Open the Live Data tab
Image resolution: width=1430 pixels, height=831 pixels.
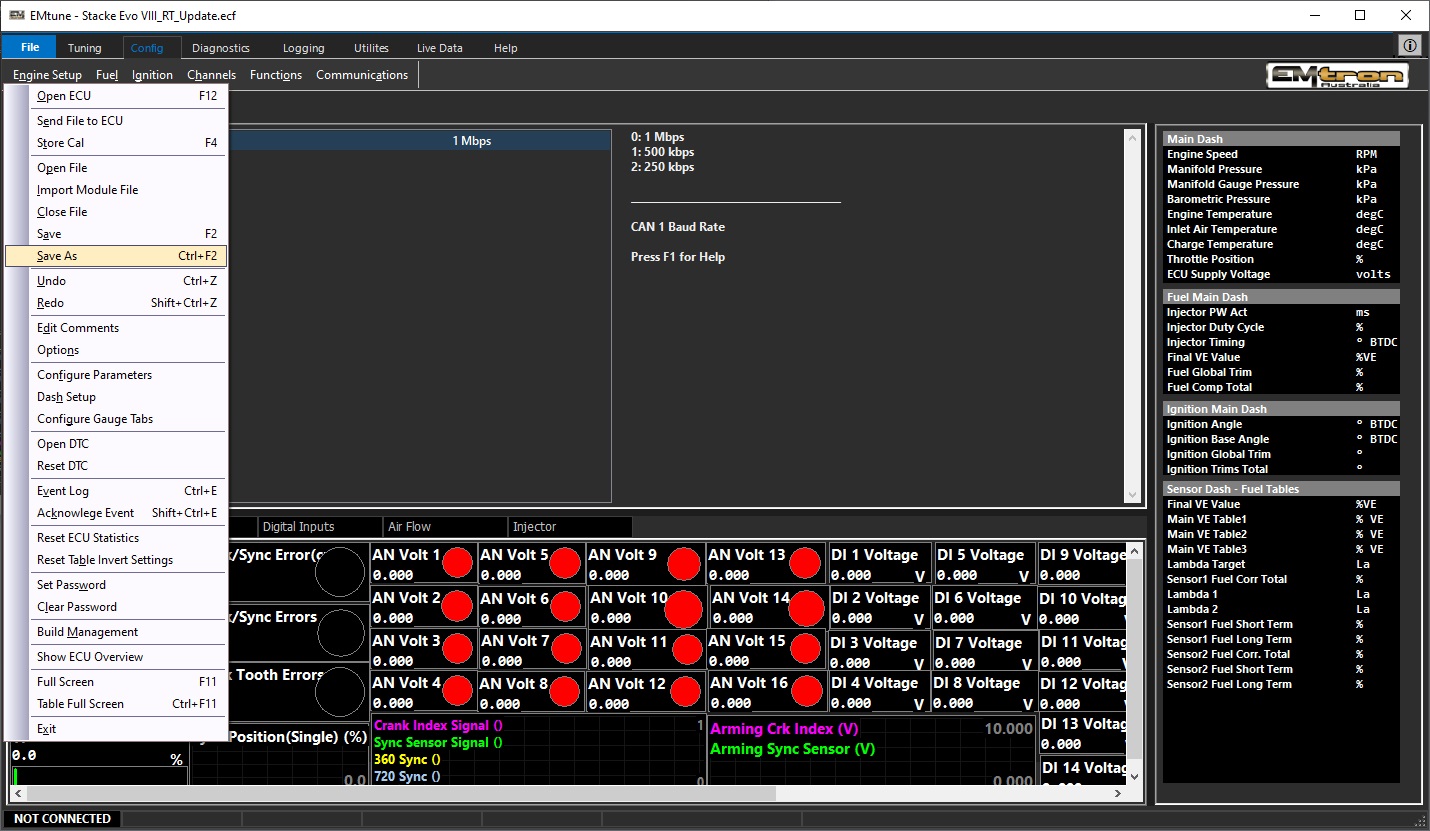(x=439, y=48)
